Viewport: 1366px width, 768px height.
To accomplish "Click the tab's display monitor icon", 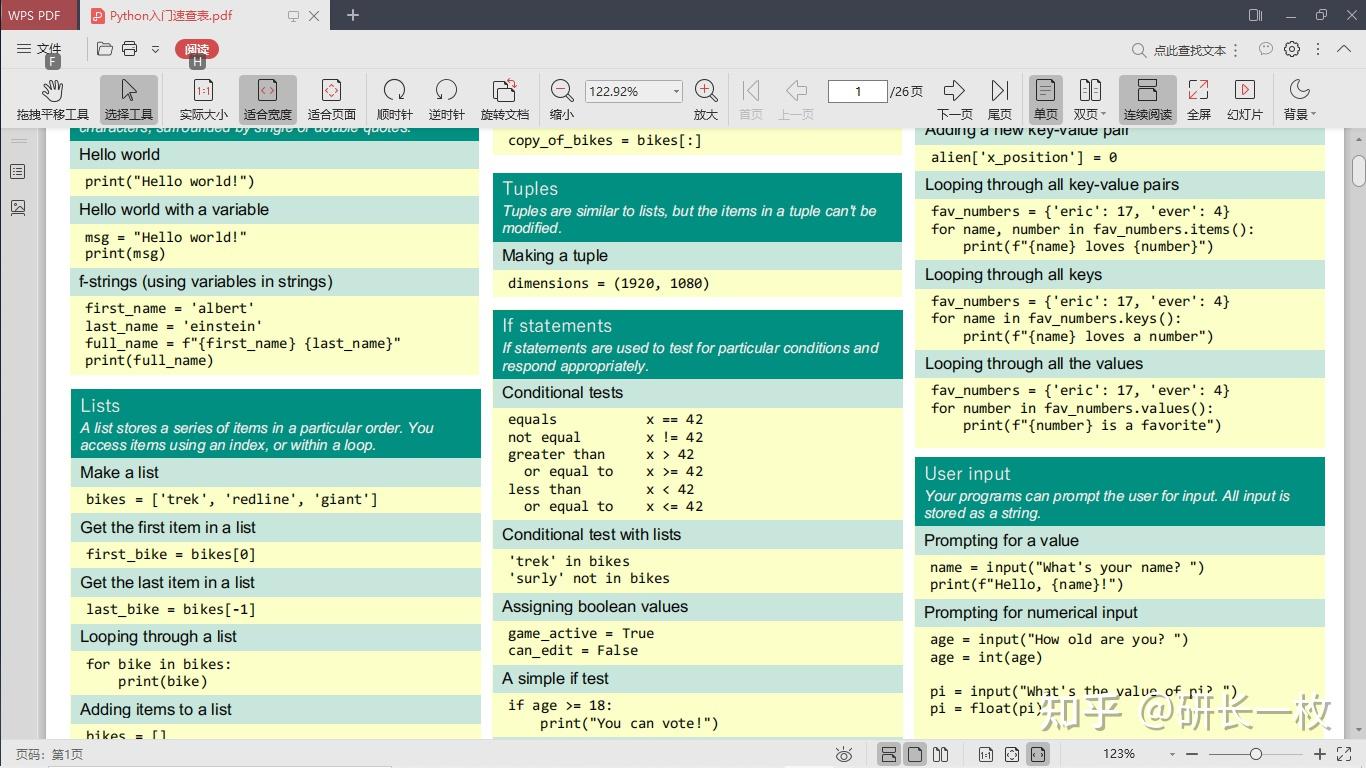I will pos(294,16).
